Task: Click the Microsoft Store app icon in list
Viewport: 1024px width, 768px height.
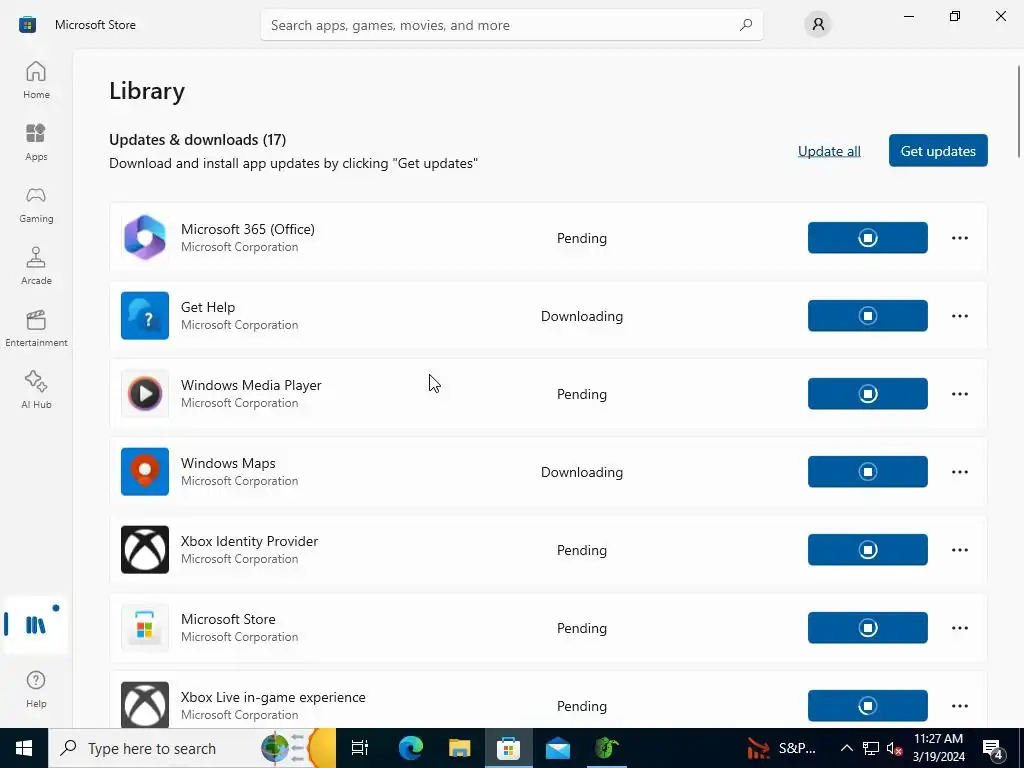Action: click(x=145, y=628)
